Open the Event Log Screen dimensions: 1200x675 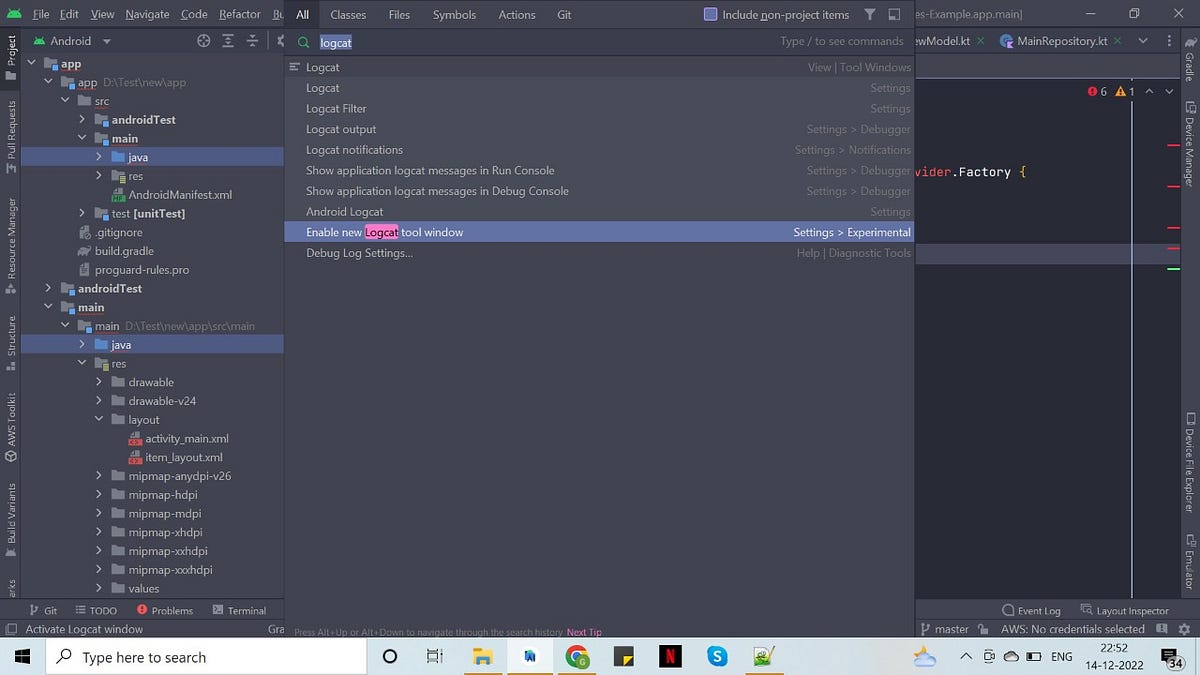(1031, 610)
